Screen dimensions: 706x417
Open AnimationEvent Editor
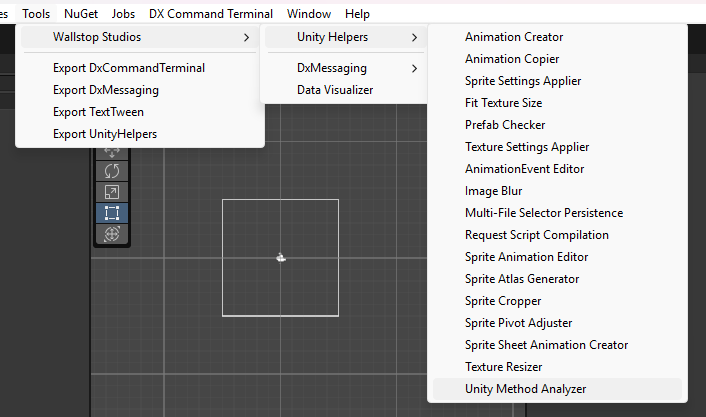point(525,169)
